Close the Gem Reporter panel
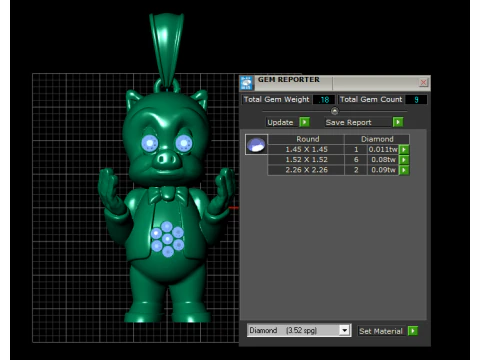The width and height of the screenshot is (480, 360). (423, 82)
